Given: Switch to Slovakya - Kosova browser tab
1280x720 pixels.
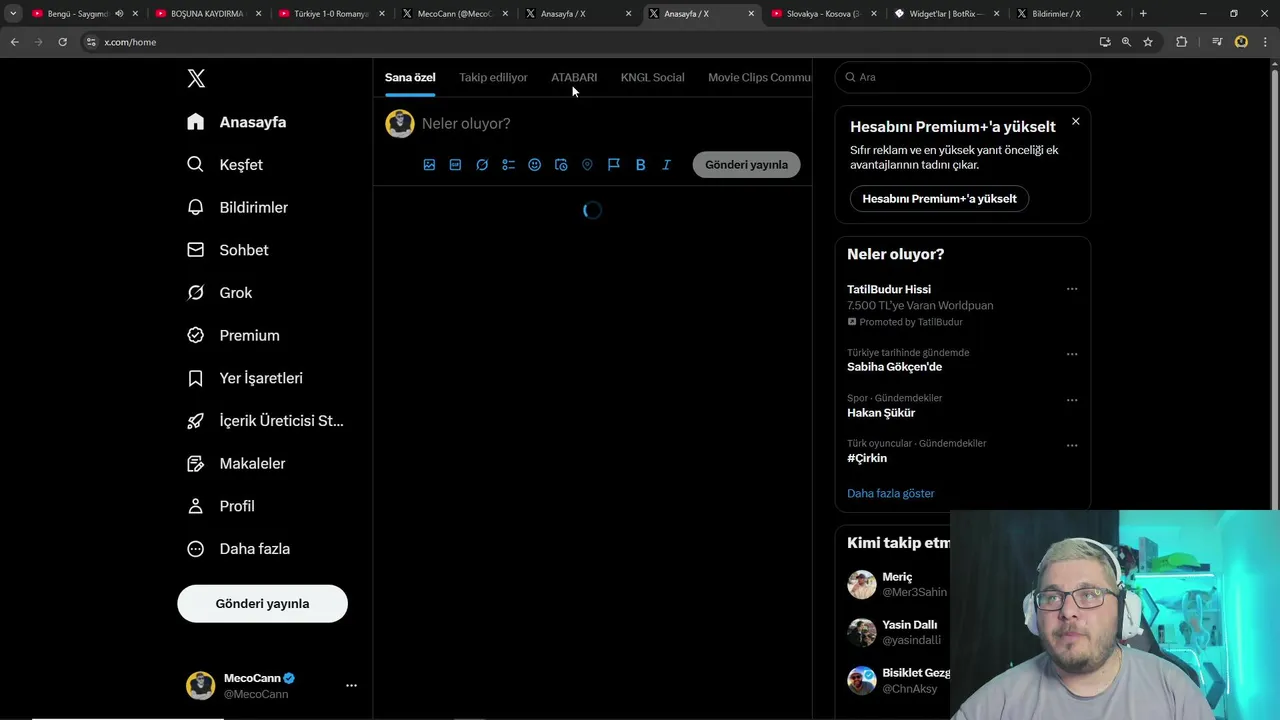Looking at the screenshot, I should point(823,14).
